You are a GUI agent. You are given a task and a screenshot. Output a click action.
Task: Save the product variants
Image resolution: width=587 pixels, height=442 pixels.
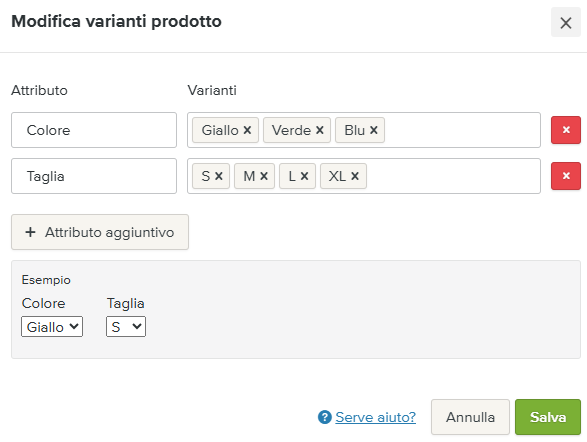548,417
